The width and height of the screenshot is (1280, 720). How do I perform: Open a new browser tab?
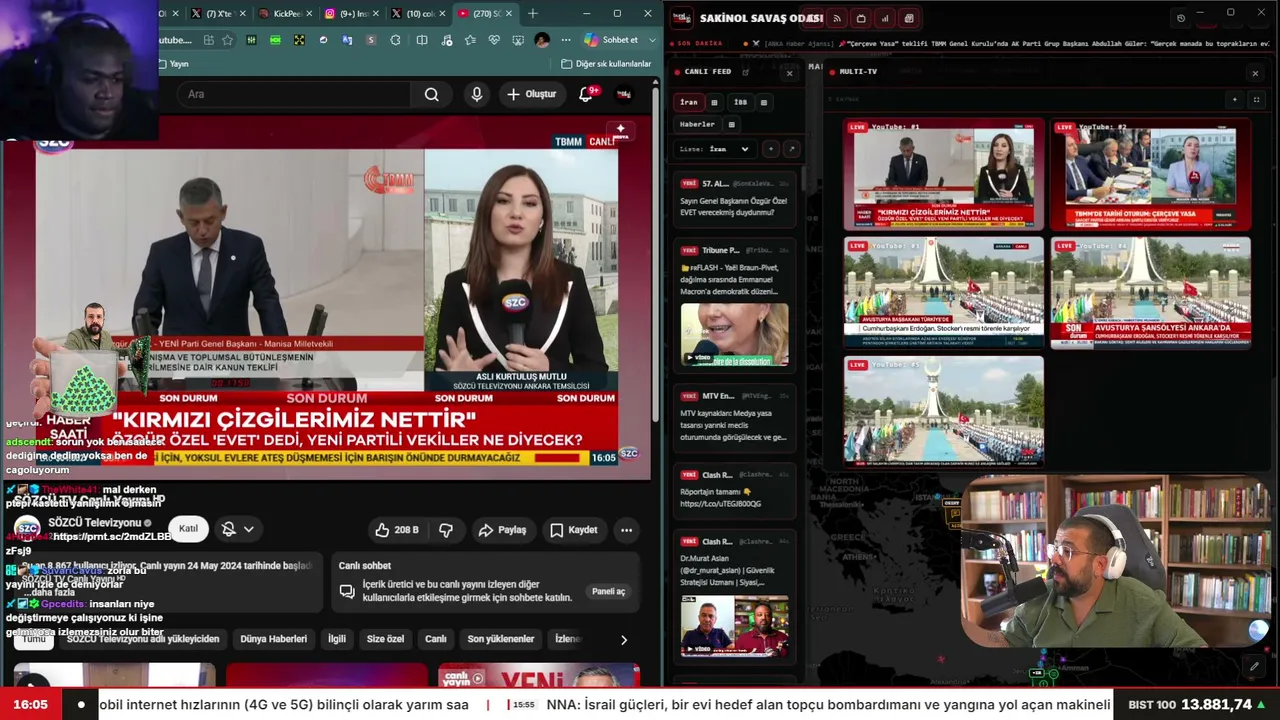(x=533, y=13)
